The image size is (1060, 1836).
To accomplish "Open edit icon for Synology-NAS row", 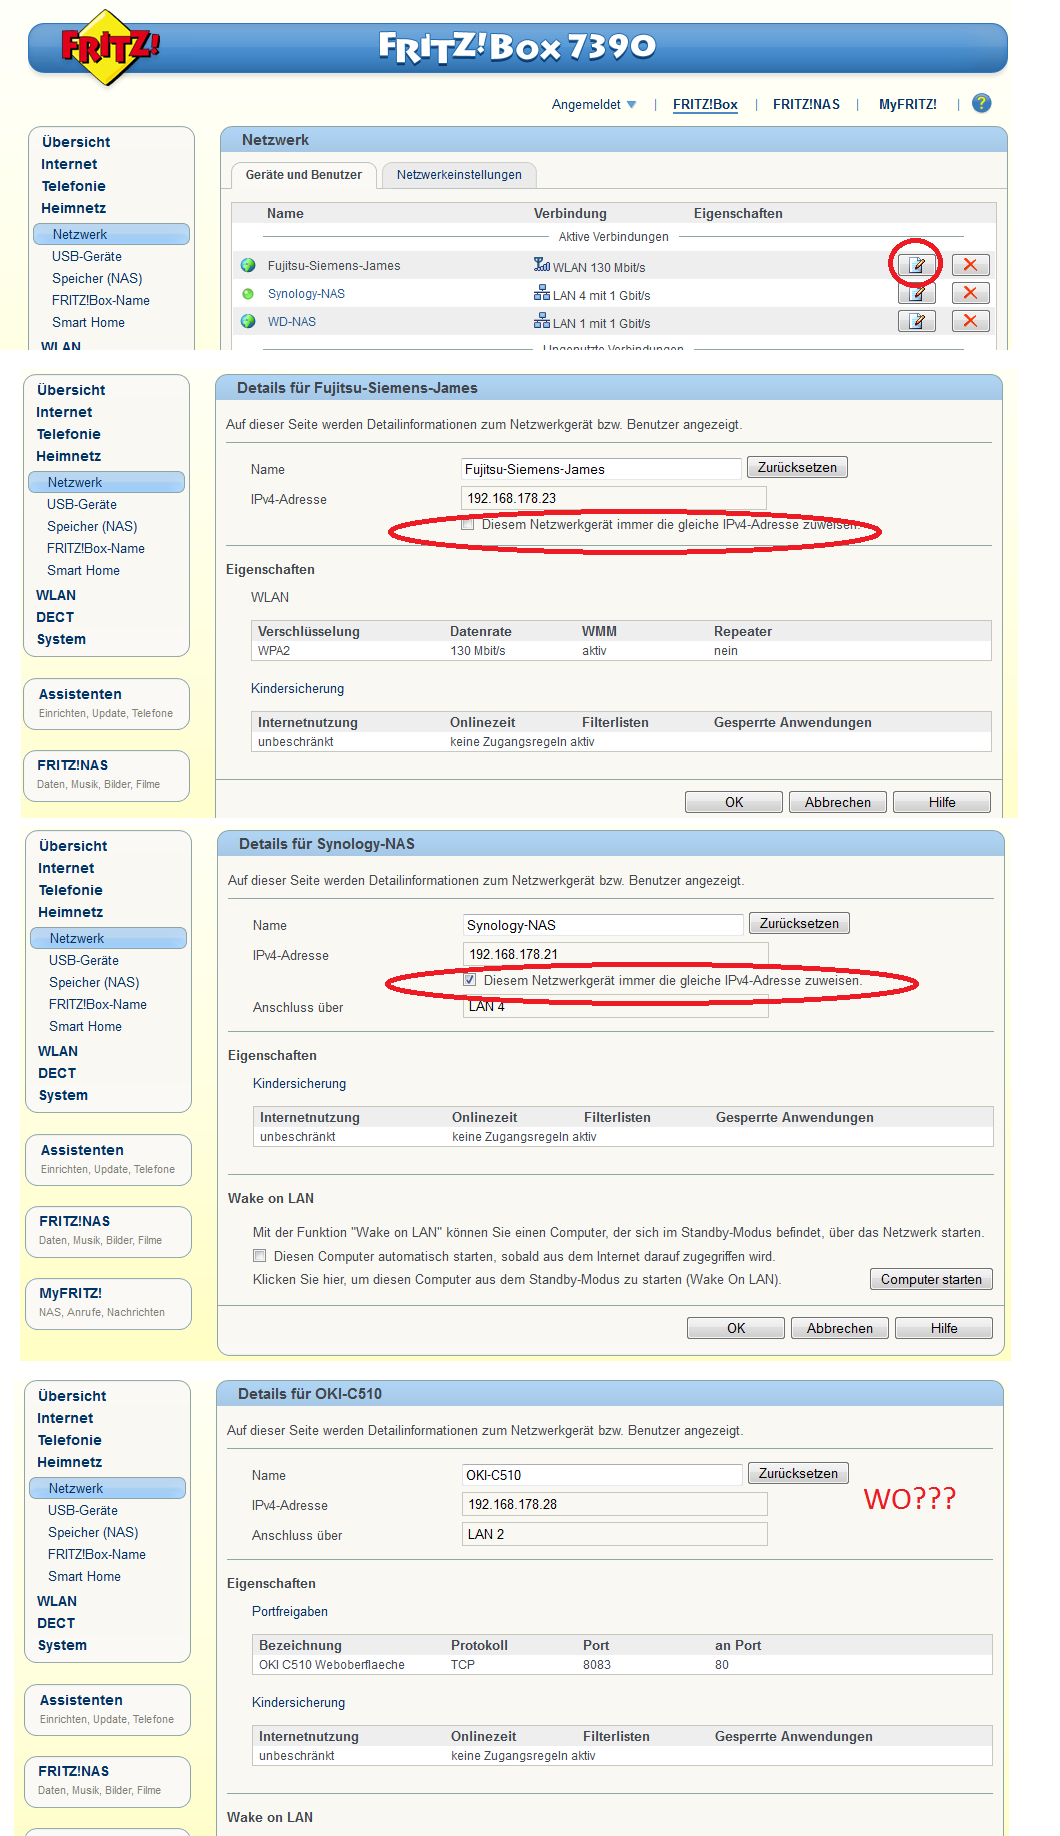I will (x=916, y=293).
